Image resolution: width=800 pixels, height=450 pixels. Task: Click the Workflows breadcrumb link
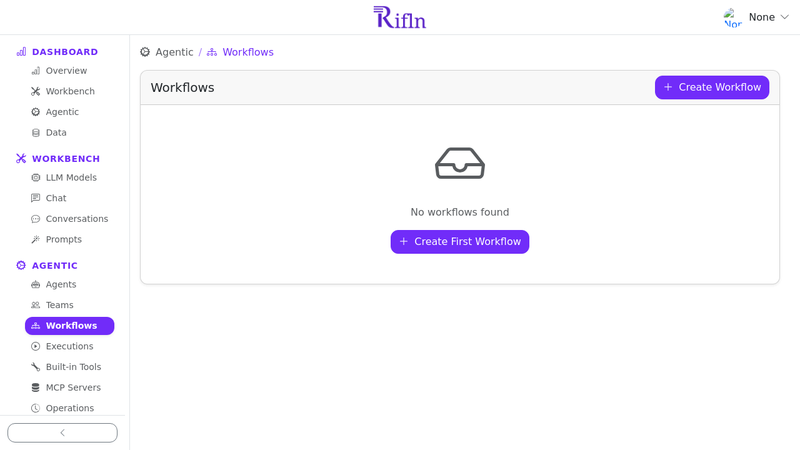[x=248, y=52]
